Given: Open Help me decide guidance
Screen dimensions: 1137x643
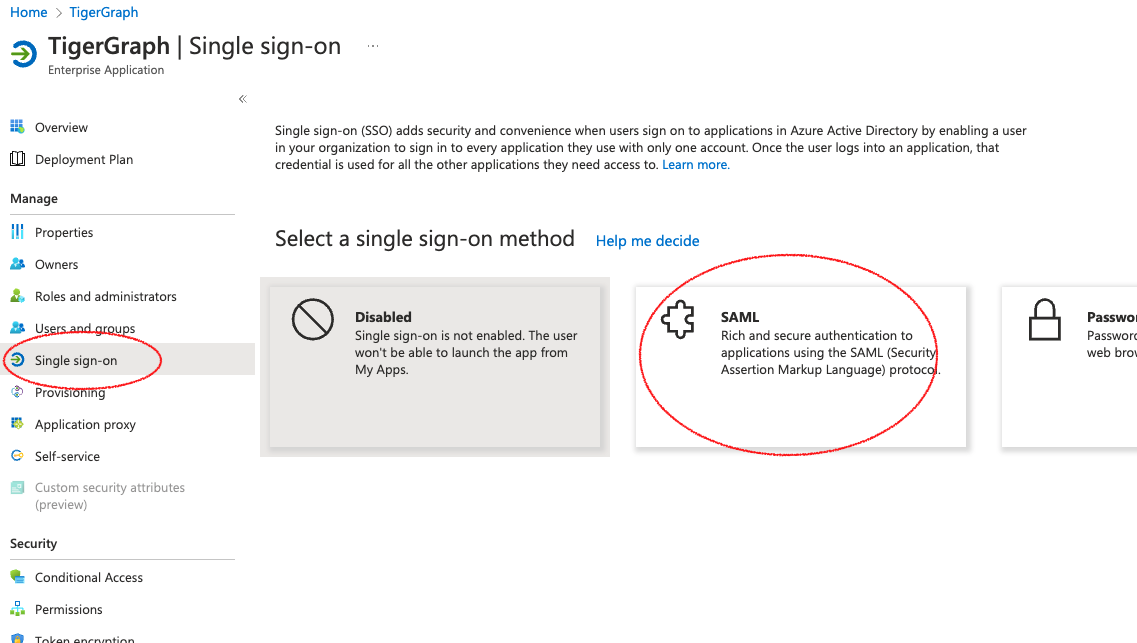Looking at the screenshot, I should [647, 241].
